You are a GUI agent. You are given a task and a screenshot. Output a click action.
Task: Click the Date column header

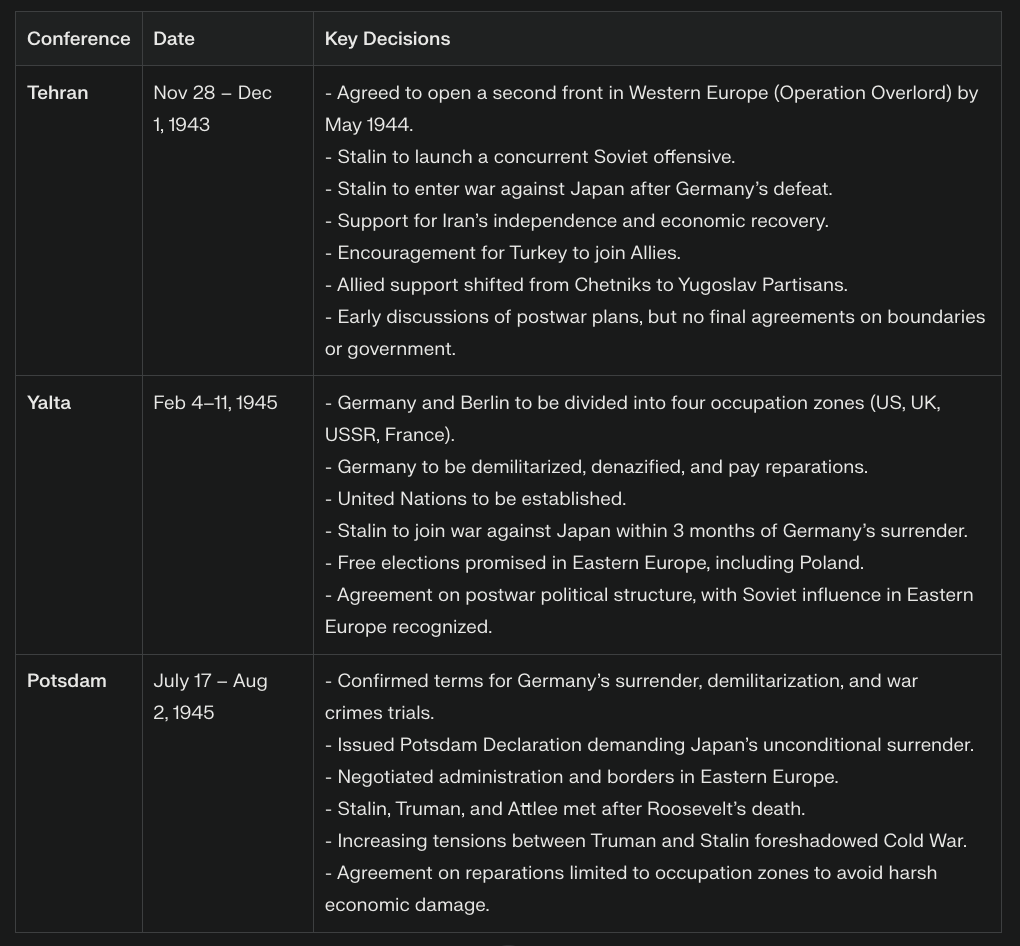[x=174, y=39]
